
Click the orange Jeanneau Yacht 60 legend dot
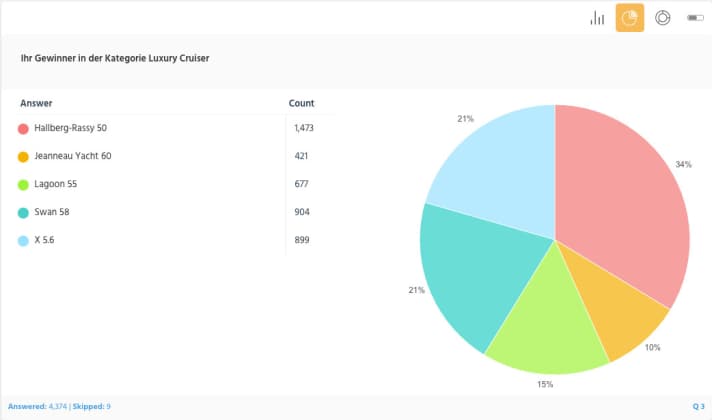click(23, 157)
